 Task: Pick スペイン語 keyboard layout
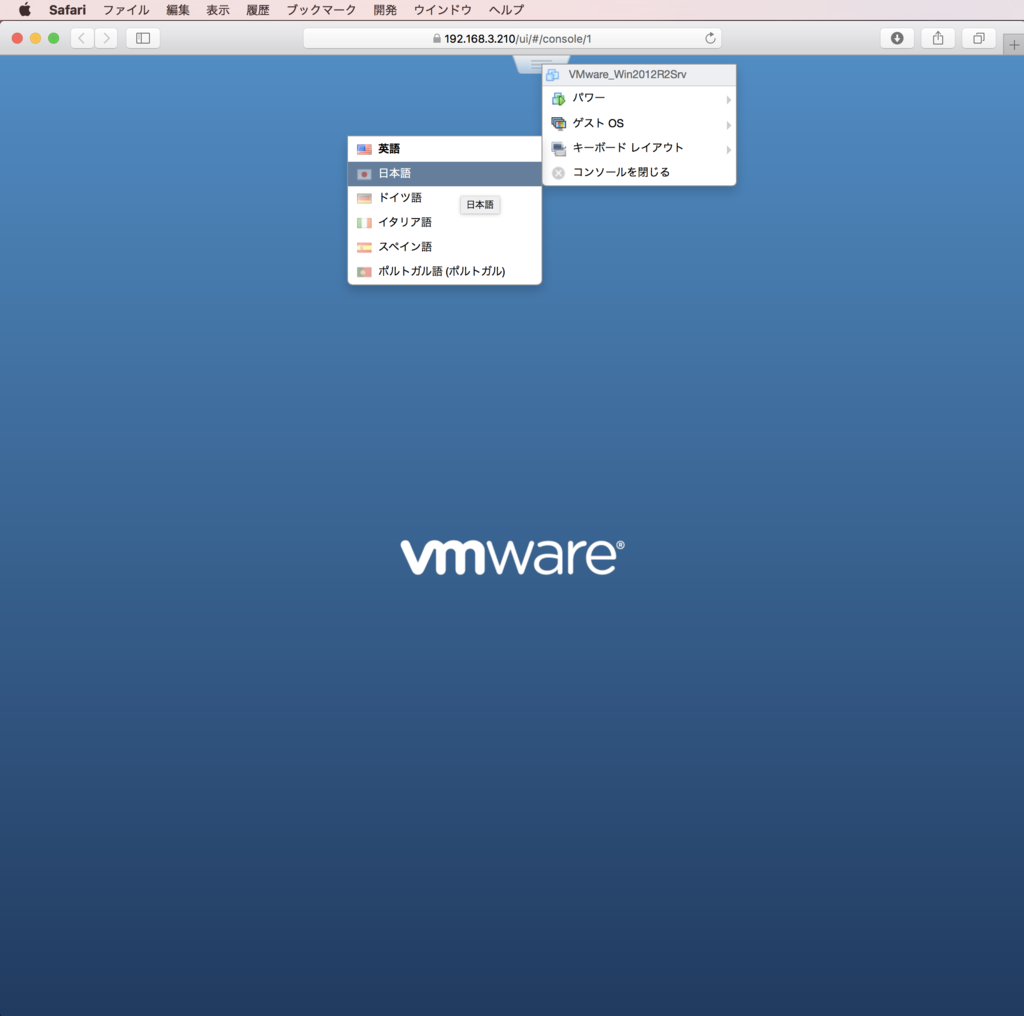coord(445,247)
